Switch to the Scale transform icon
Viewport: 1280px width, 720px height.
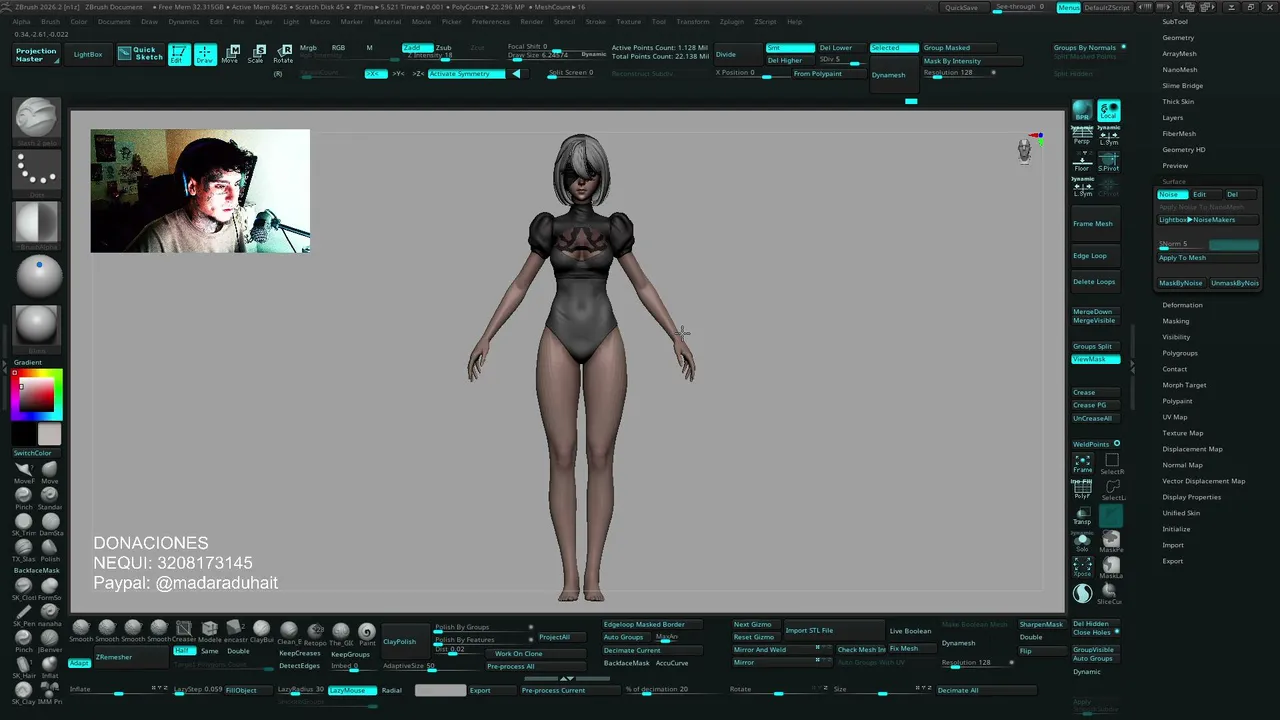(x=257, y=54)
